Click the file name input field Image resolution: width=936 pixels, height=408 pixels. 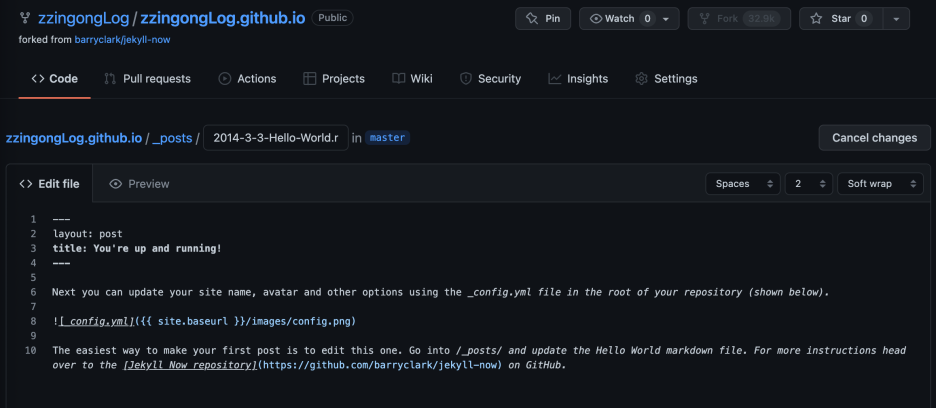click(x=276, y=138)
